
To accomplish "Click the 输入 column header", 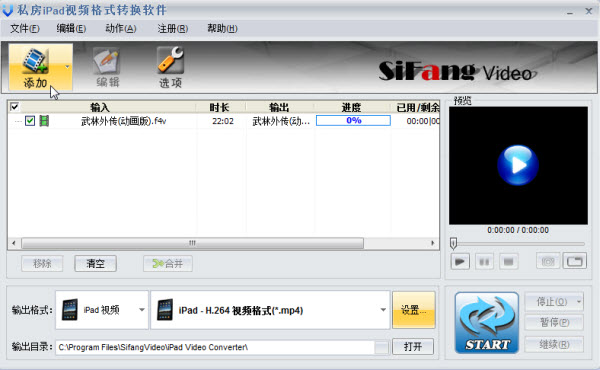I will pos(100,108).
